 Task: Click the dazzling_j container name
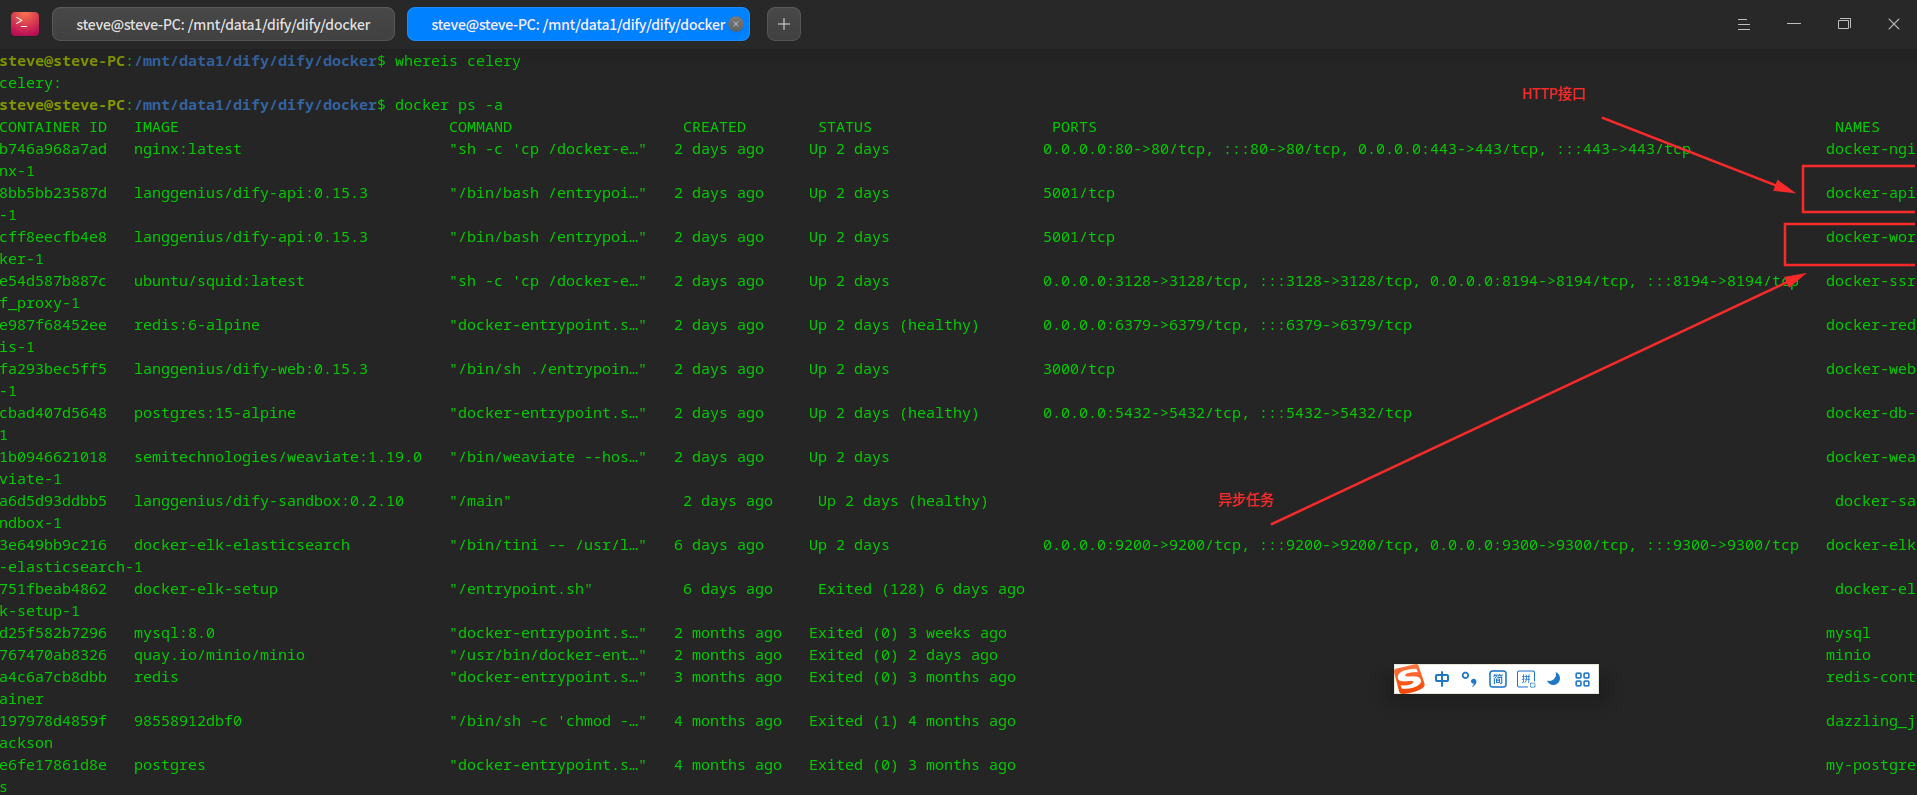[1870, 721]
